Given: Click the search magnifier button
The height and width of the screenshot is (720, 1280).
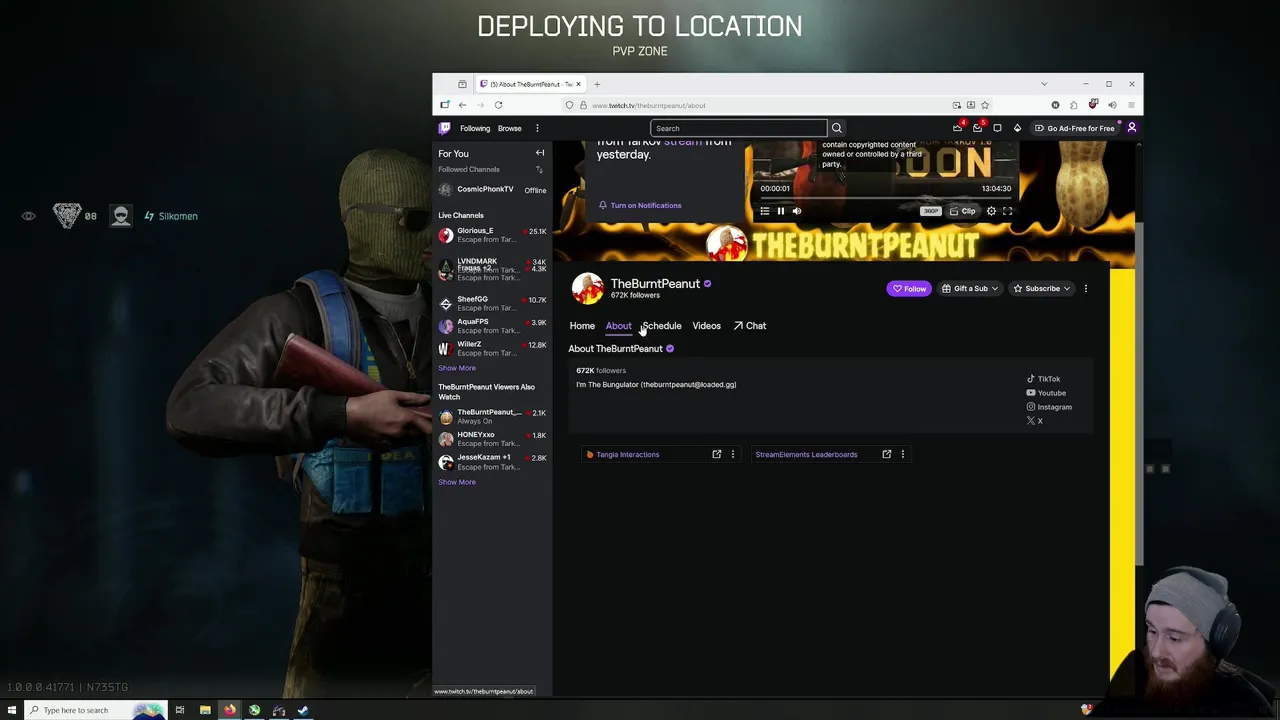Looking at the screenshot, I should click(837, 128).
